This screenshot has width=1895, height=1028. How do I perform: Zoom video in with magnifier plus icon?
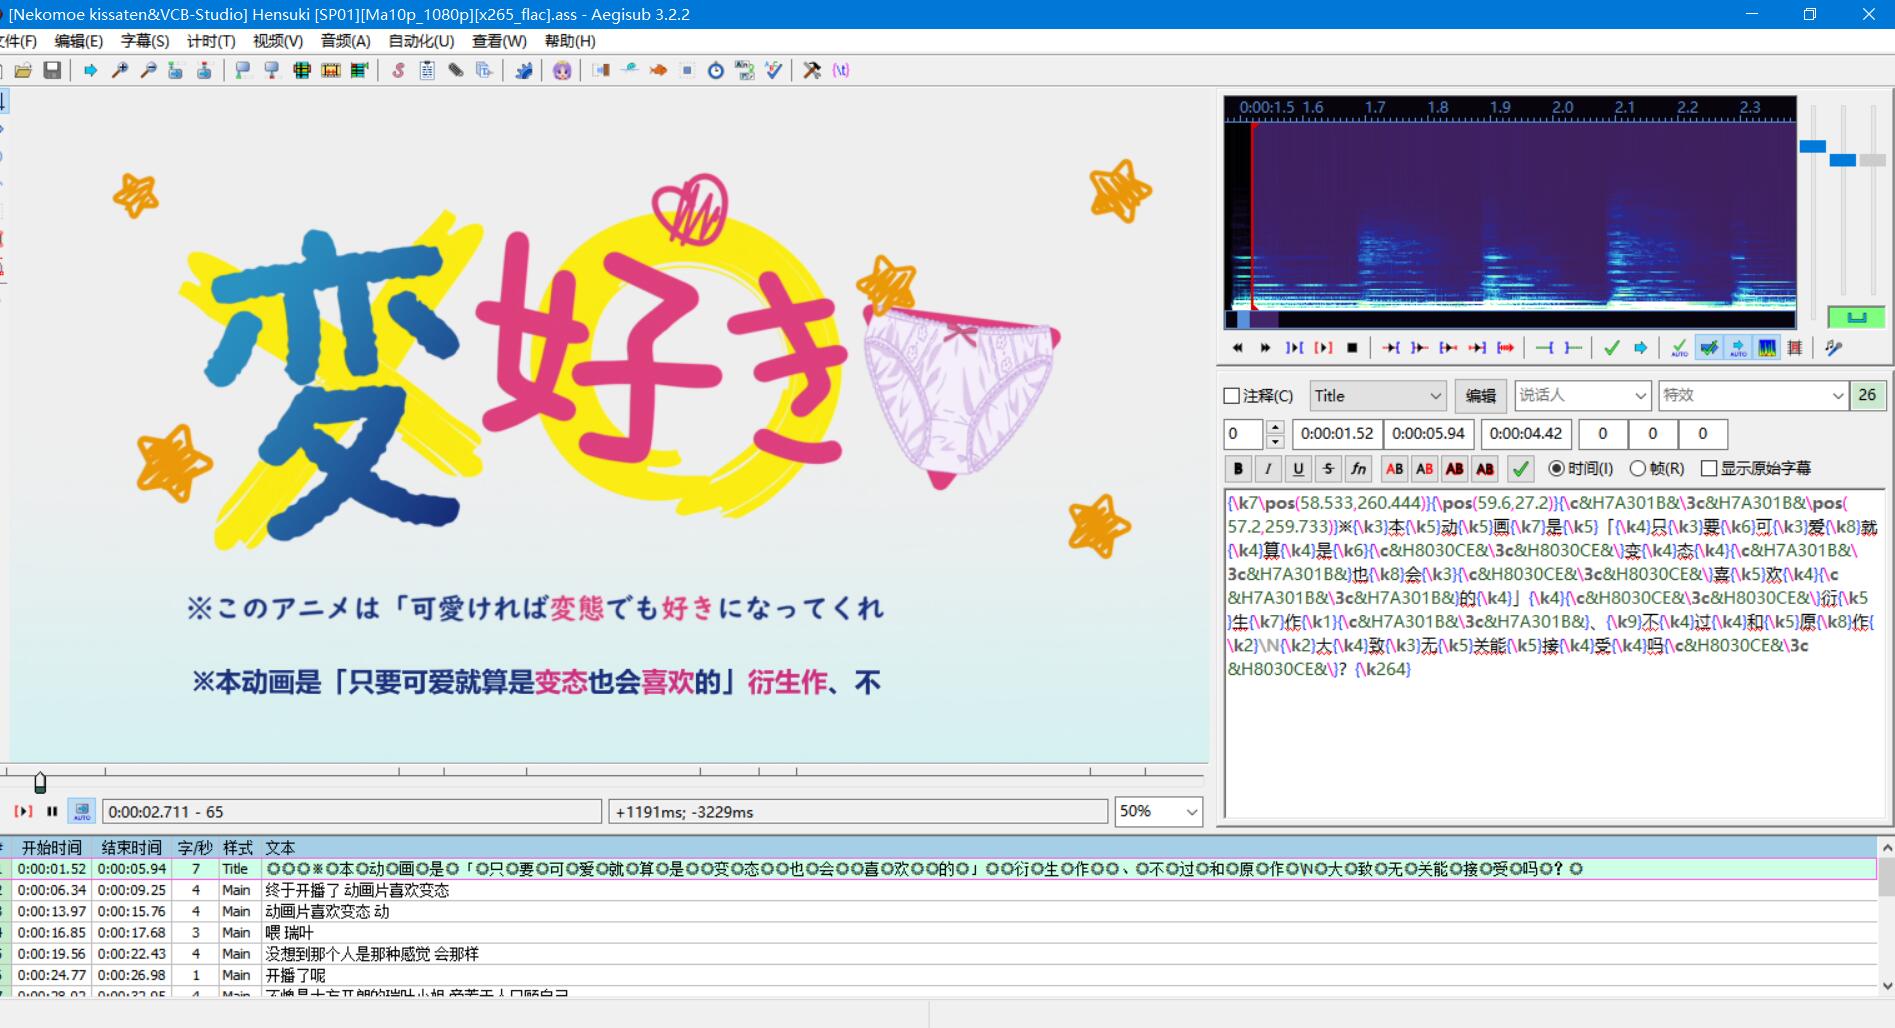pos(119,70)
